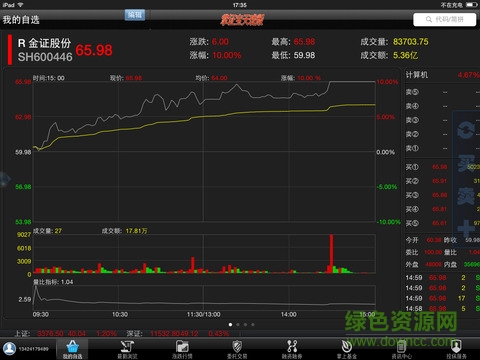Open the 最新浏览 recent views tab

pos(127,349)
